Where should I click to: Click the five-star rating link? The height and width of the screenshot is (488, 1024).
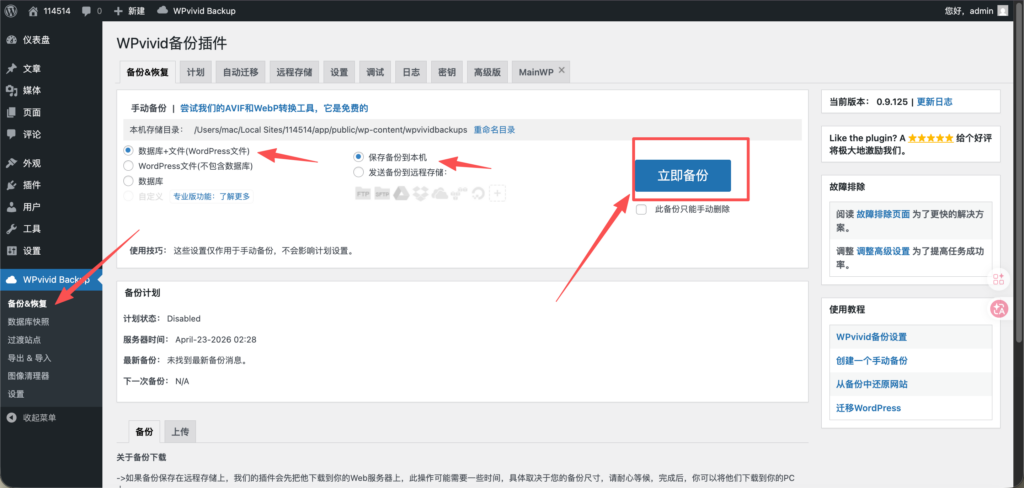tap(930, 138)
